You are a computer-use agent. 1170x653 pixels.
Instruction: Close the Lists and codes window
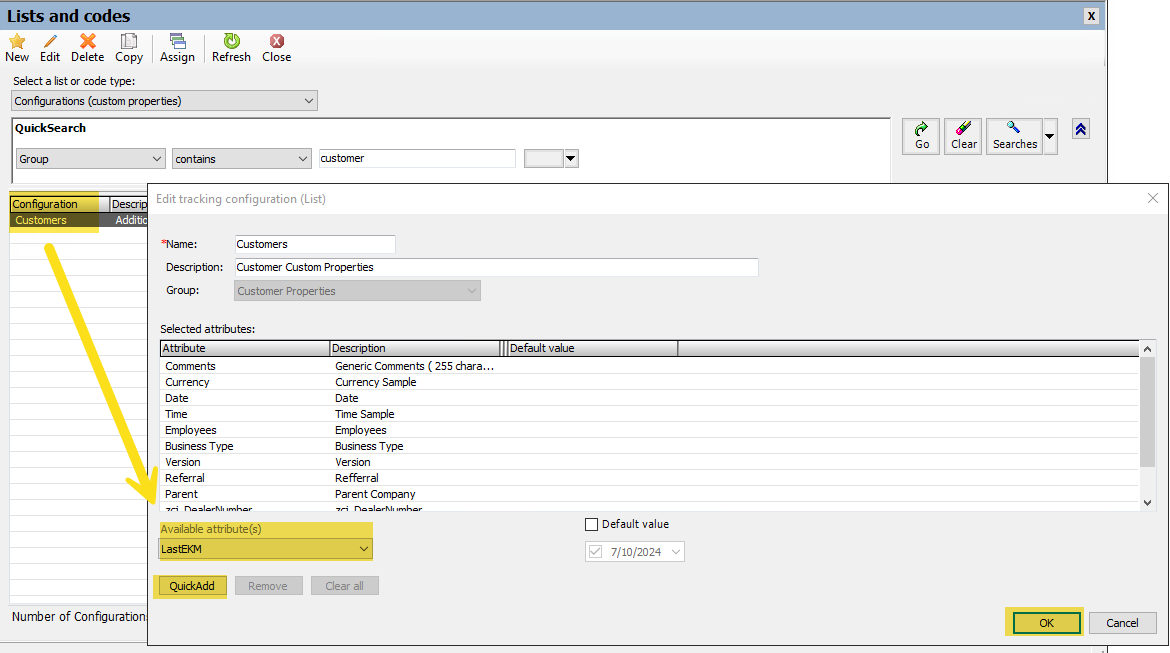click(x=1091, y=16)
